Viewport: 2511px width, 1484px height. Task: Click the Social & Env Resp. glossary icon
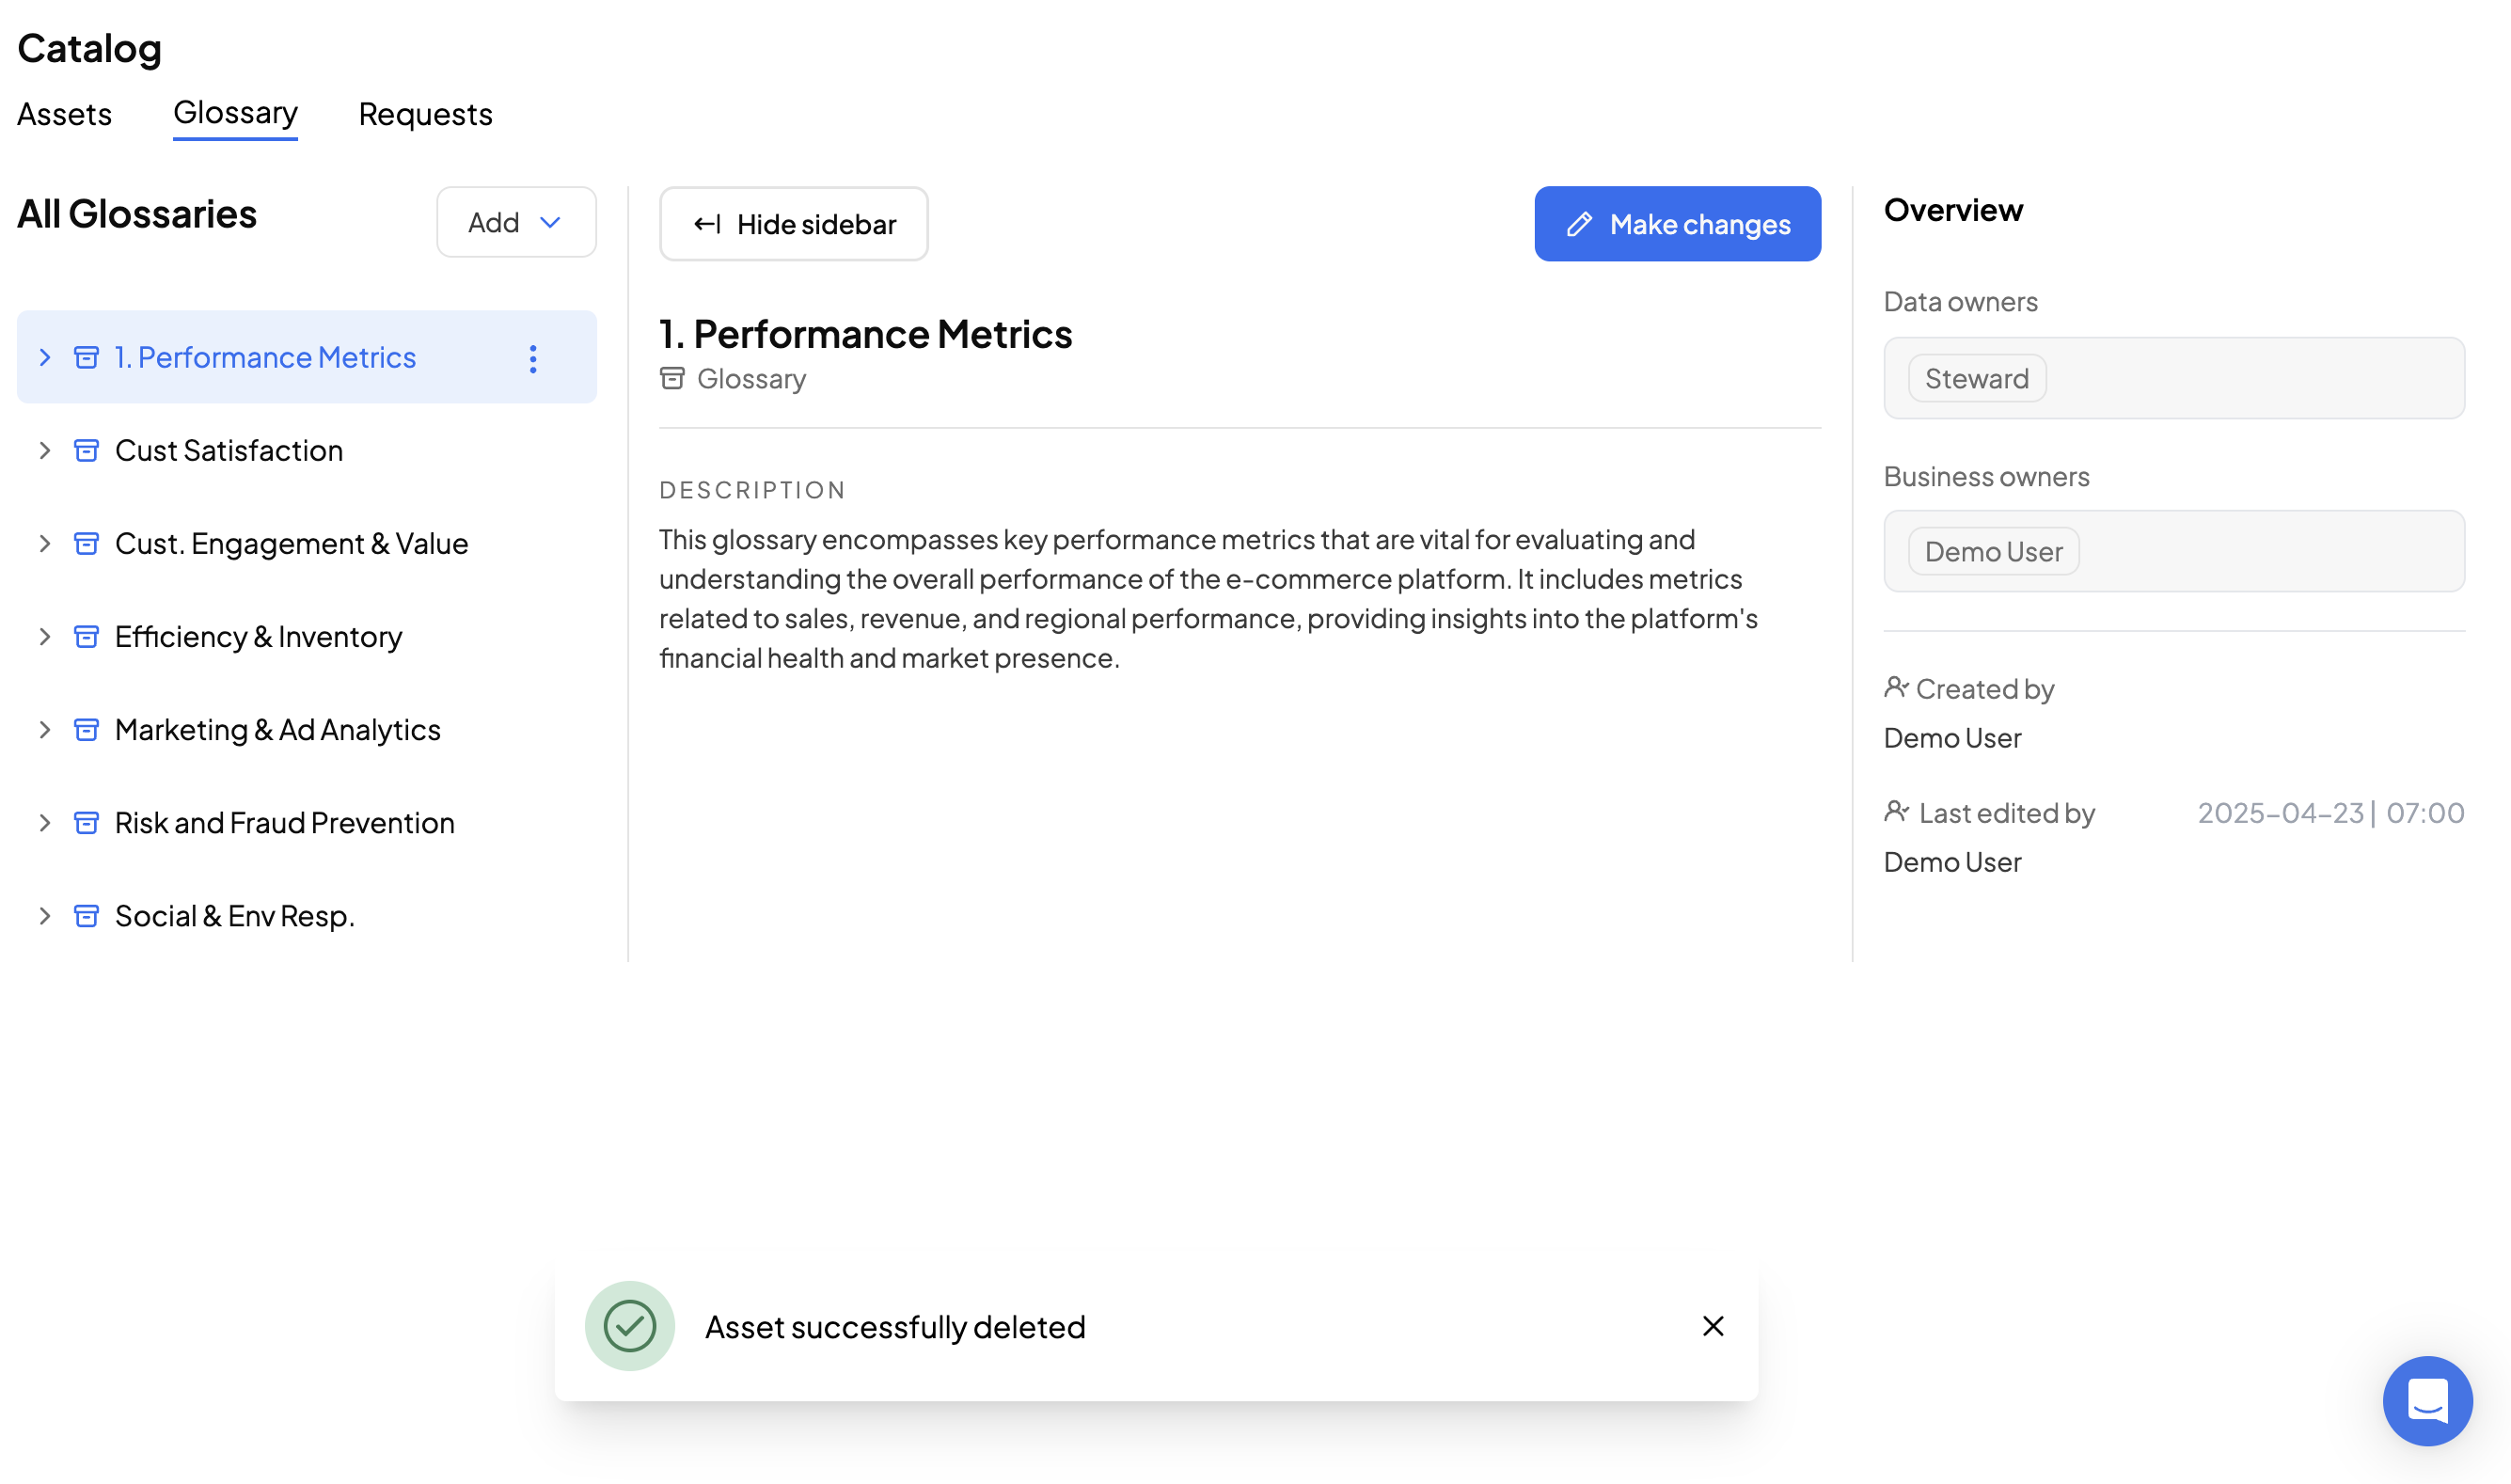click(87, 915)
